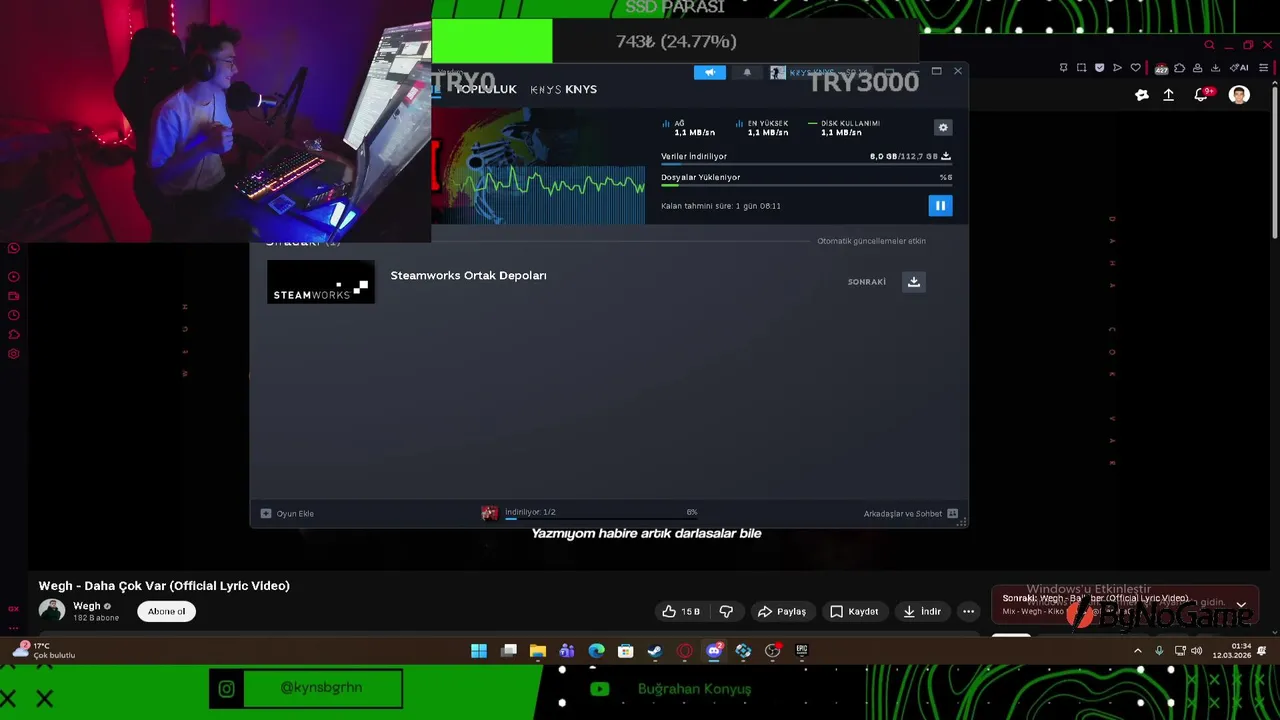Pause the Steam download
Screen dimensions: 1280x720
[x=940, y=205]
